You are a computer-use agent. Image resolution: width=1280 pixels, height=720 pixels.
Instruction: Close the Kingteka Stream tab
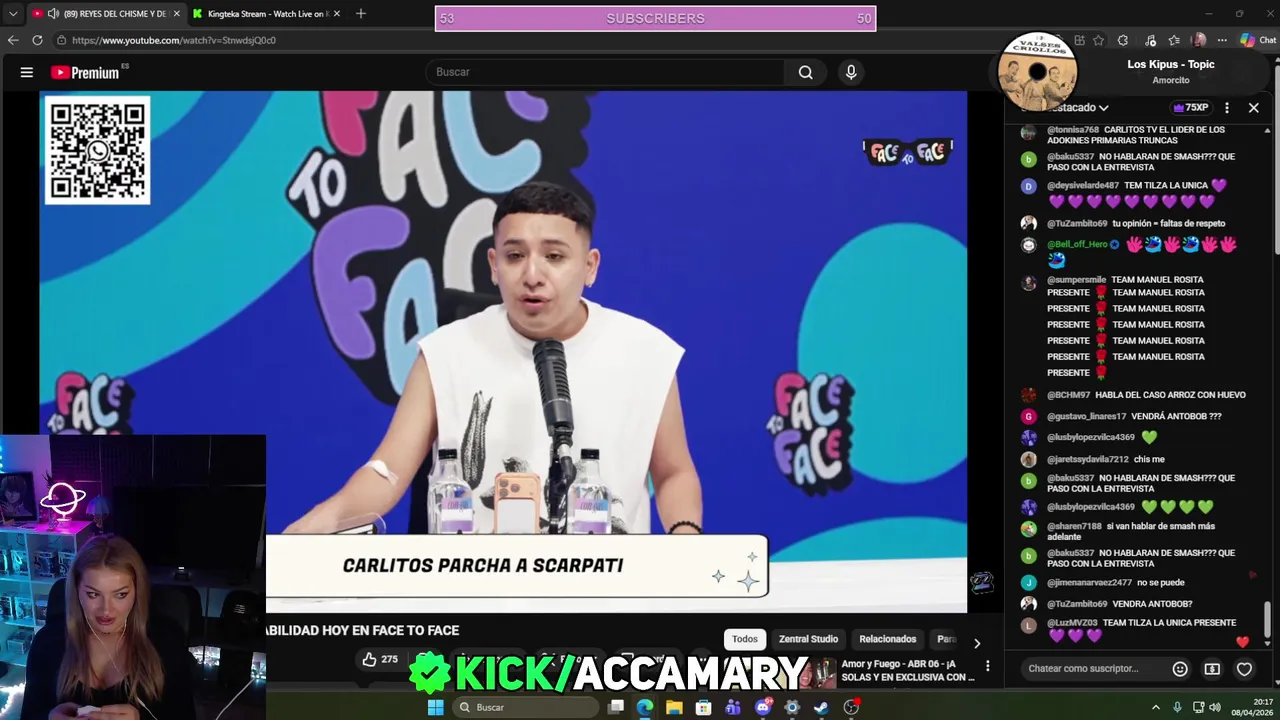click(337, 14)
